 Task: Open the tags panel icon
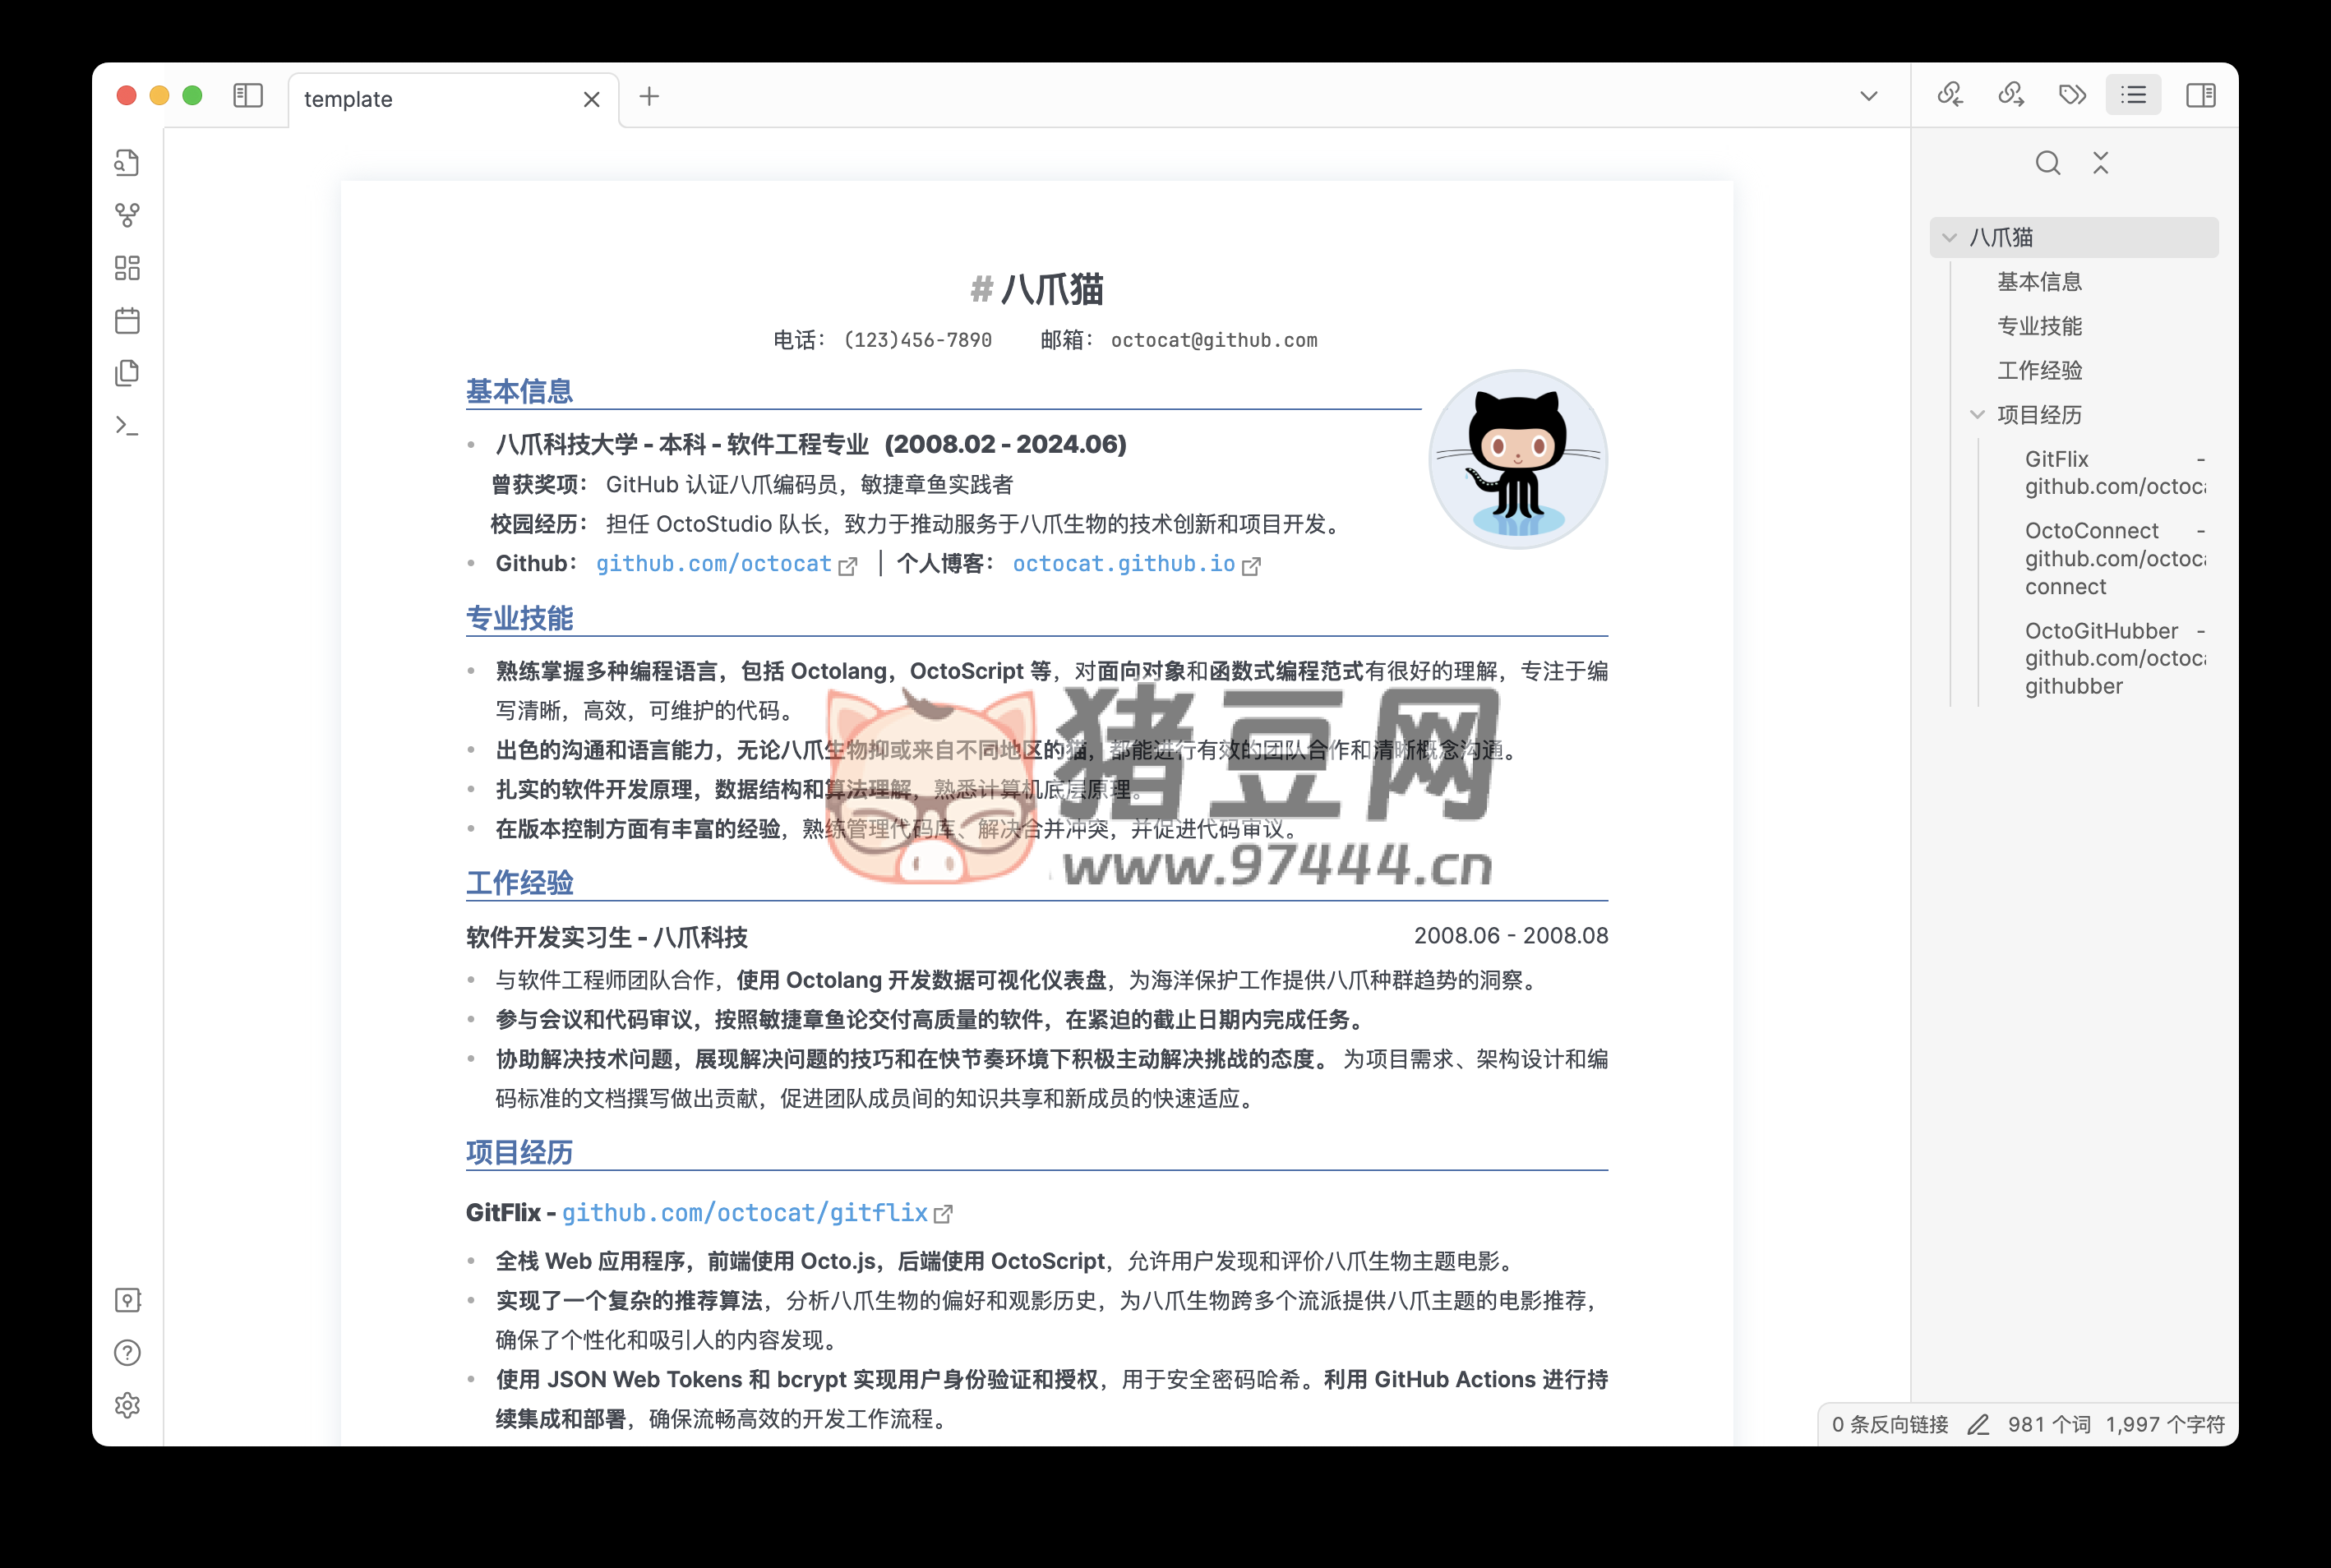point(2072,95)
